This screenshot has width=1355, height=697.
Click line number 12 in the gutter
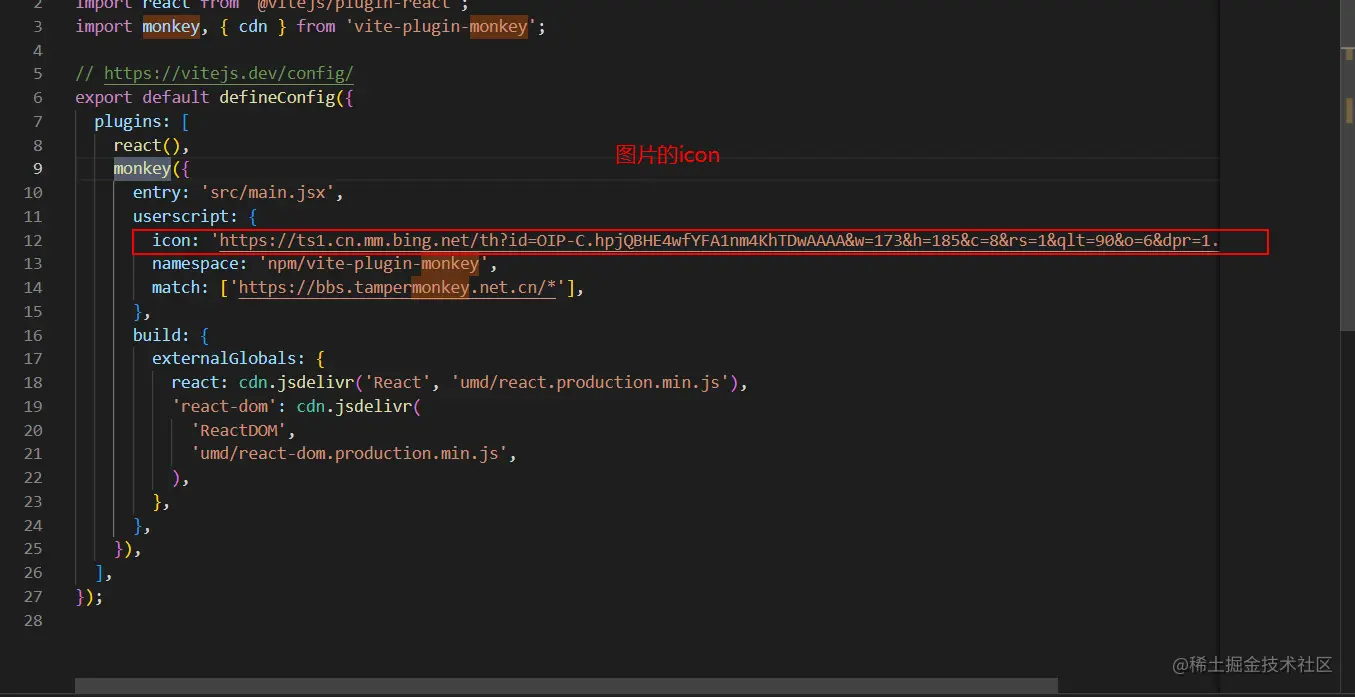pyautogui.click(x=33, y=241)
